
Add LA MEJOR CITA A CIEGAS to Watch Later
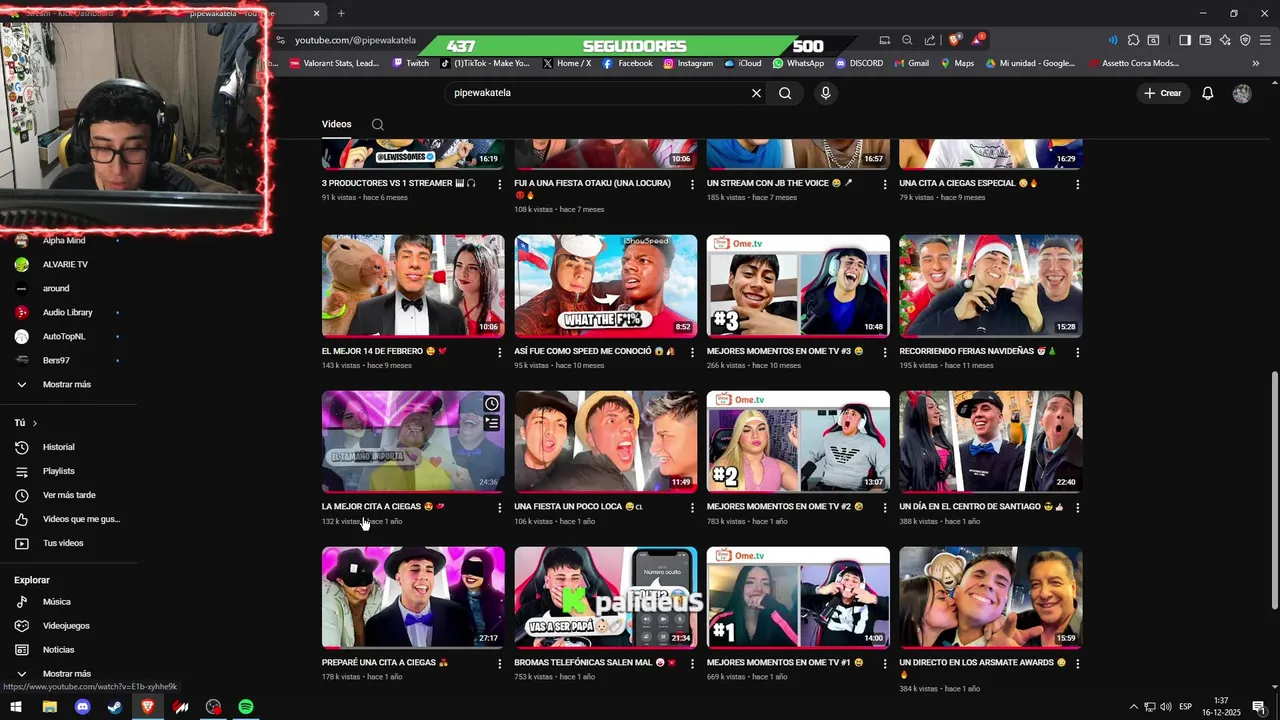491,404
